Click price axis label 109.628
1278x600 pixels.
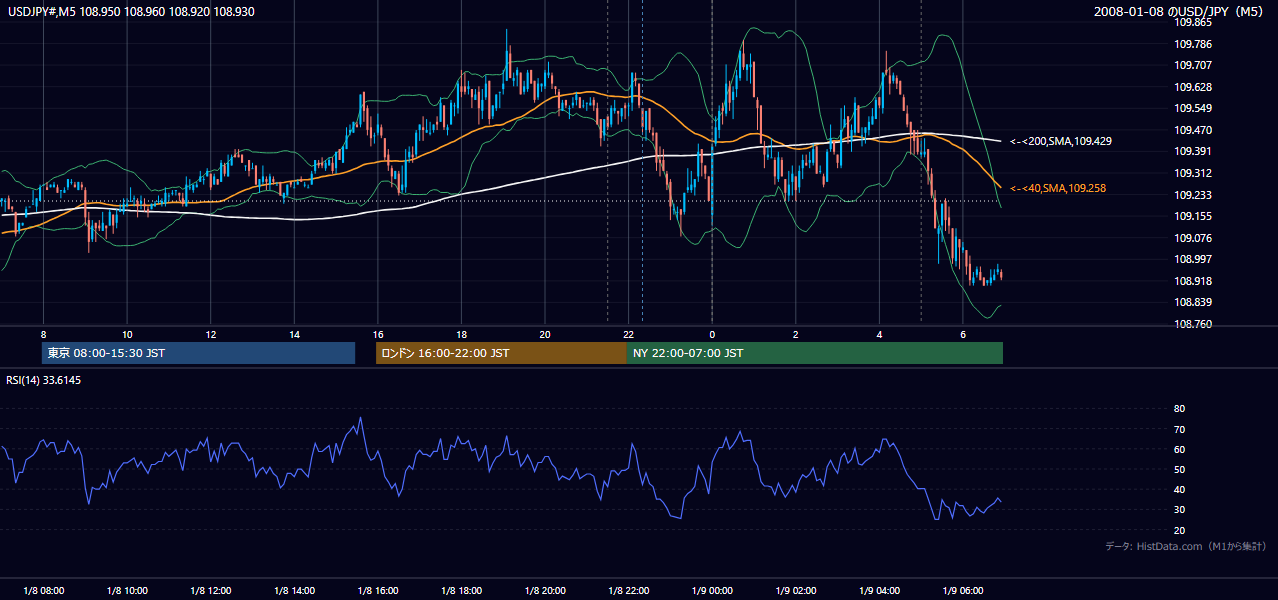click(x=1193, y=87)
